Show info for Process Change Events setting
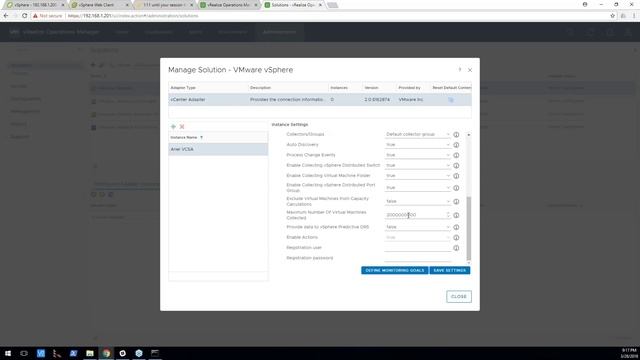640x360 pixels. (x=456, y=155)
